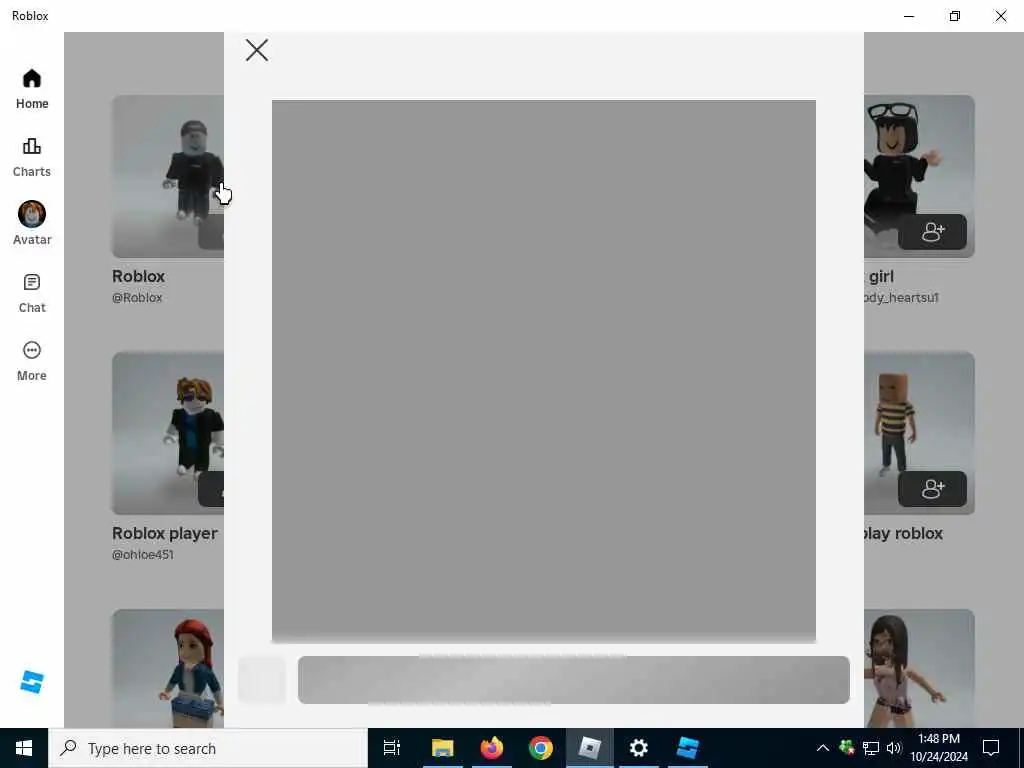Minimize the Roblox window
The image size is (1024, 768).
click(x=909, y=16)
